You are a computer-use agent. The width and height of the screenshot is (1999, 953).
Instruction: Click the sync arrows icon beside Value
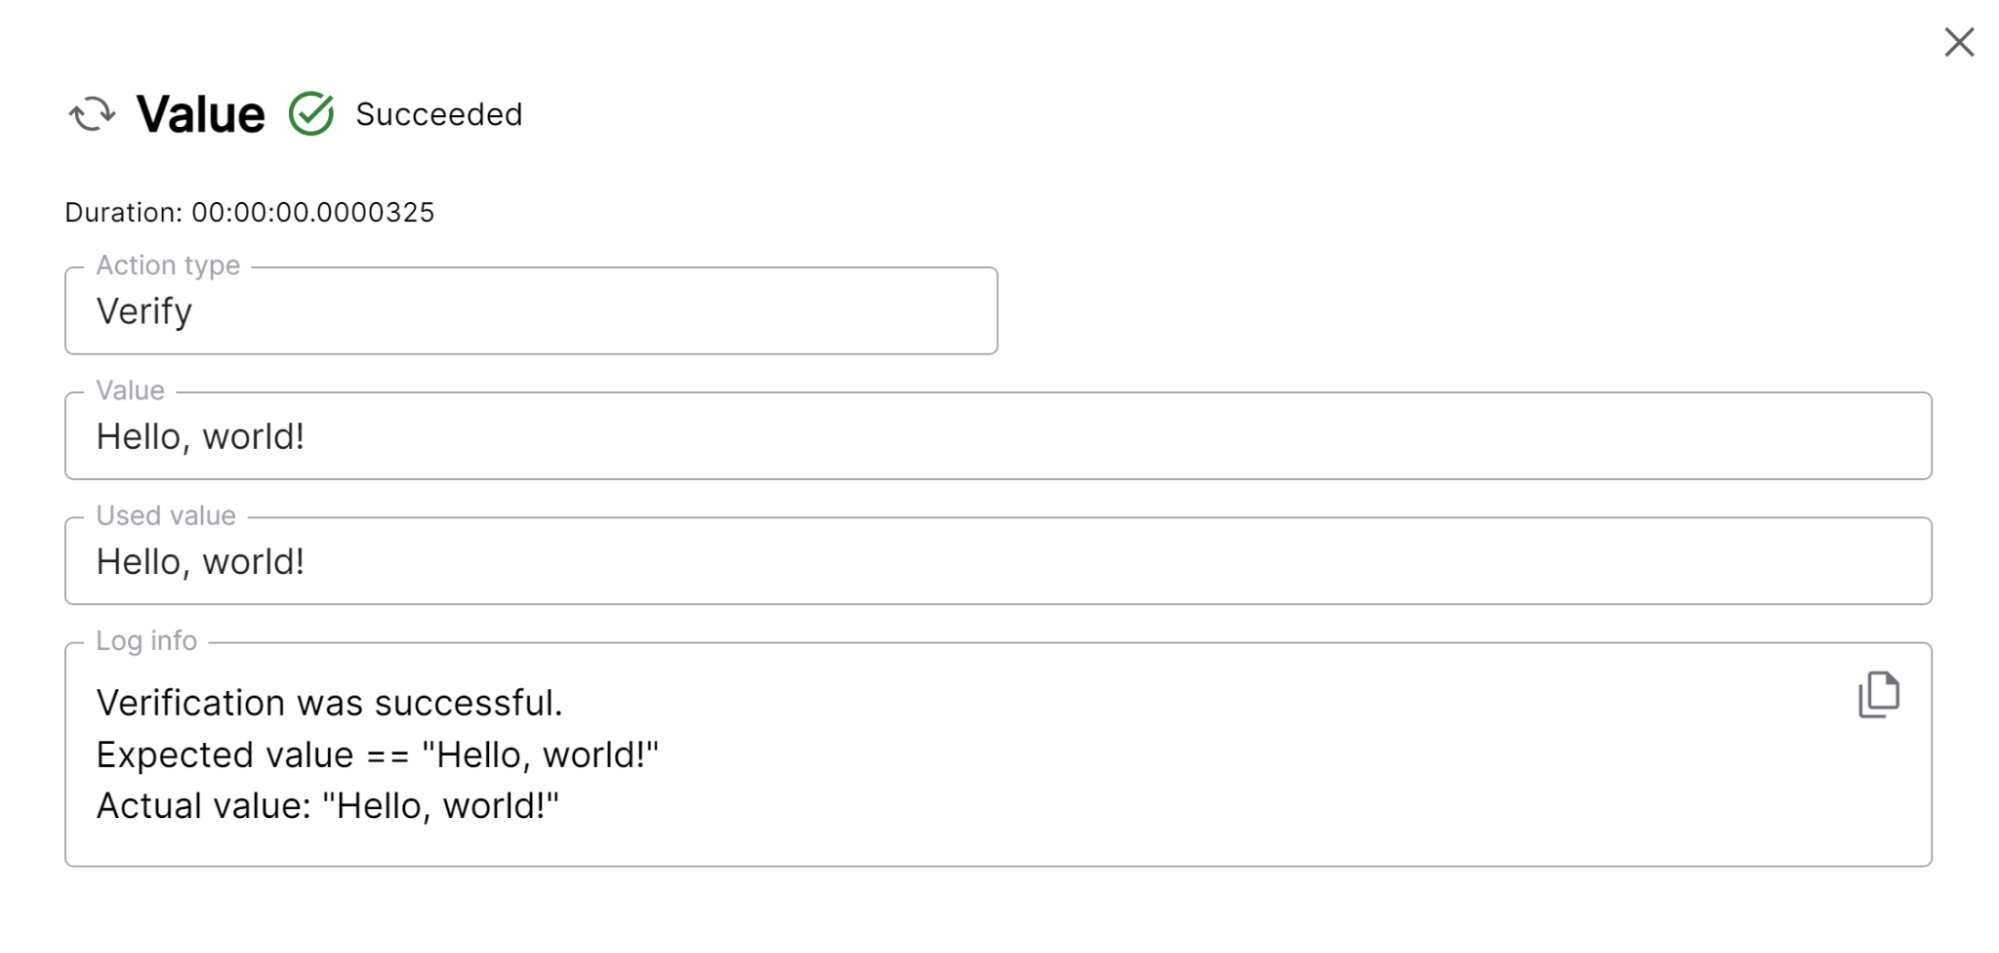92,114
